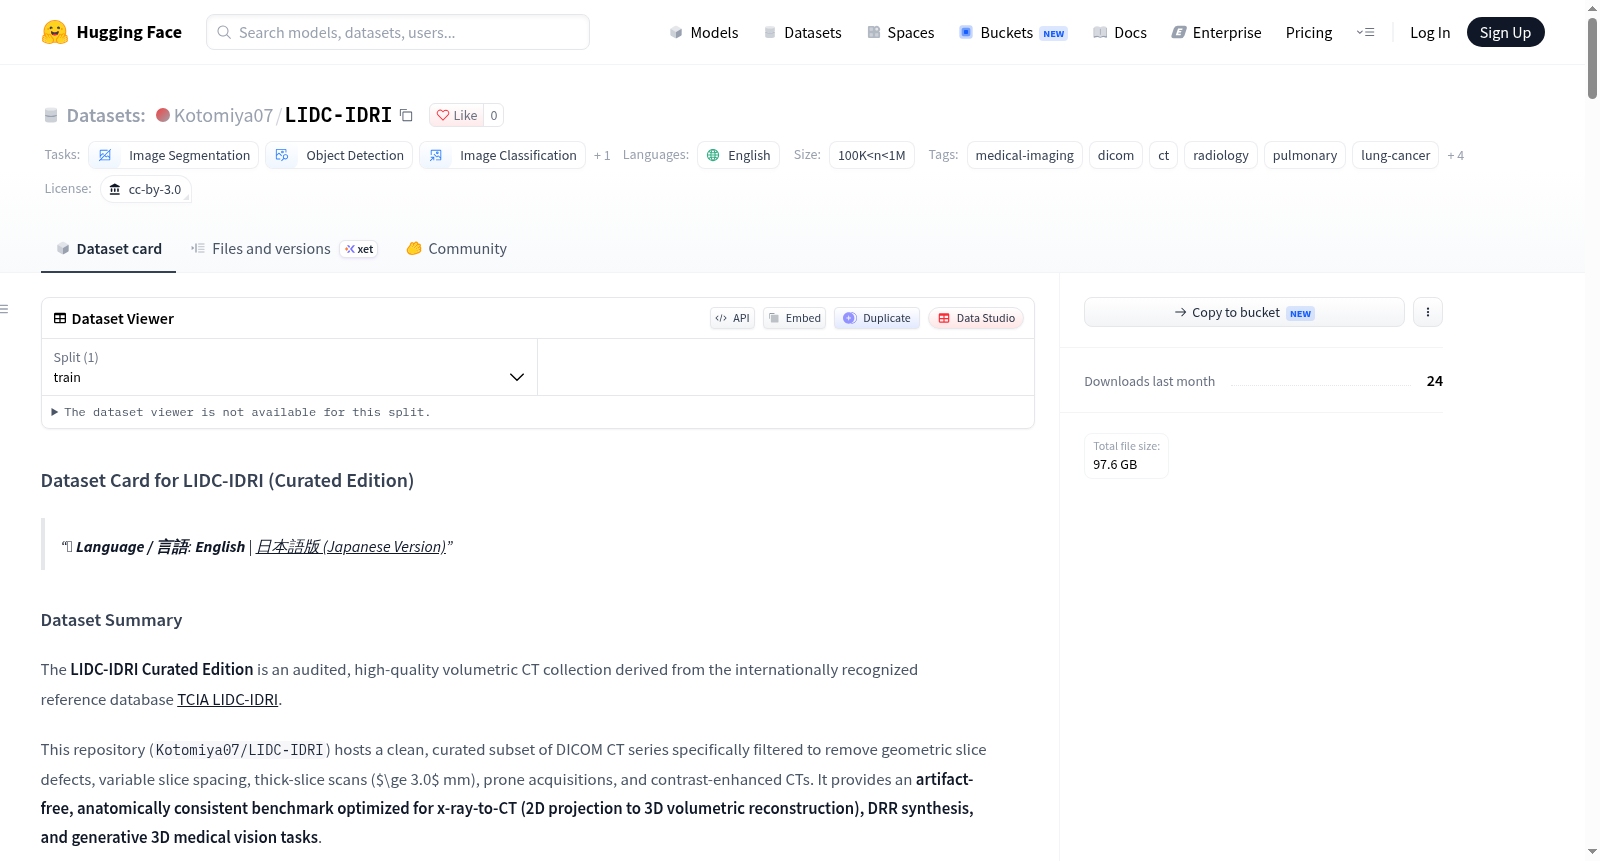Open the Split train dropdown
This screenshot has height=861, width=1600.
coord(289,367)
